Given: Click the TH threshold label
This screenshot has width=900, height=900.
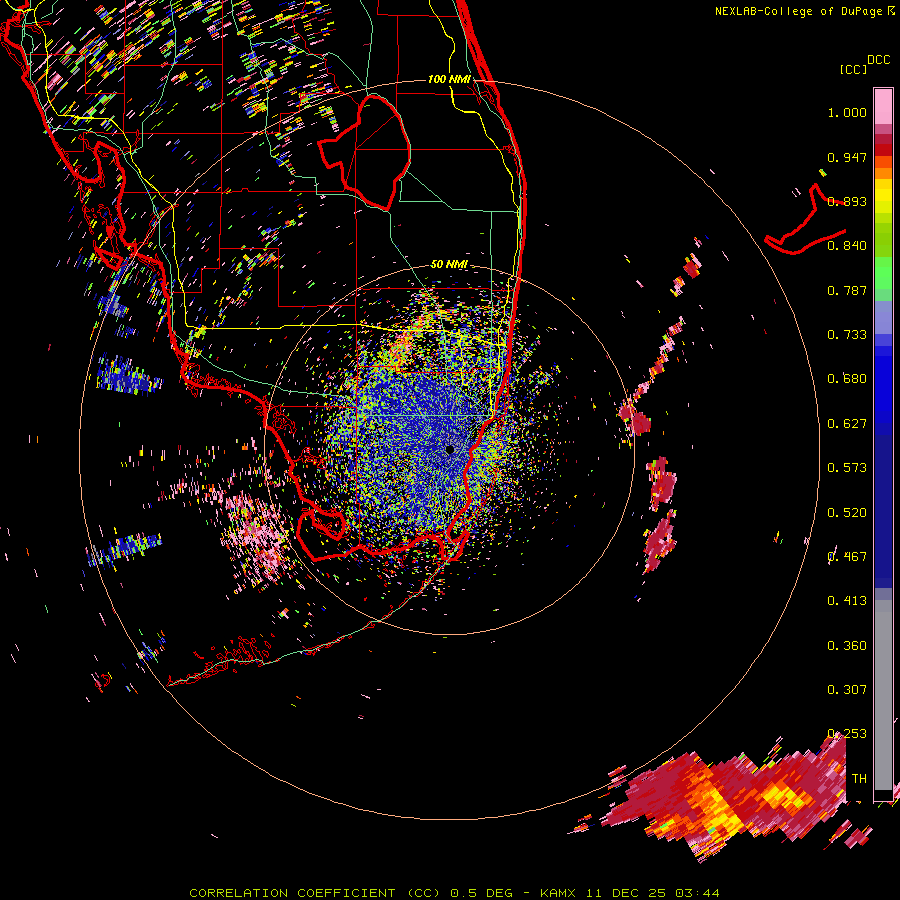Looking at the screenshot, I should tap(859, 779).
